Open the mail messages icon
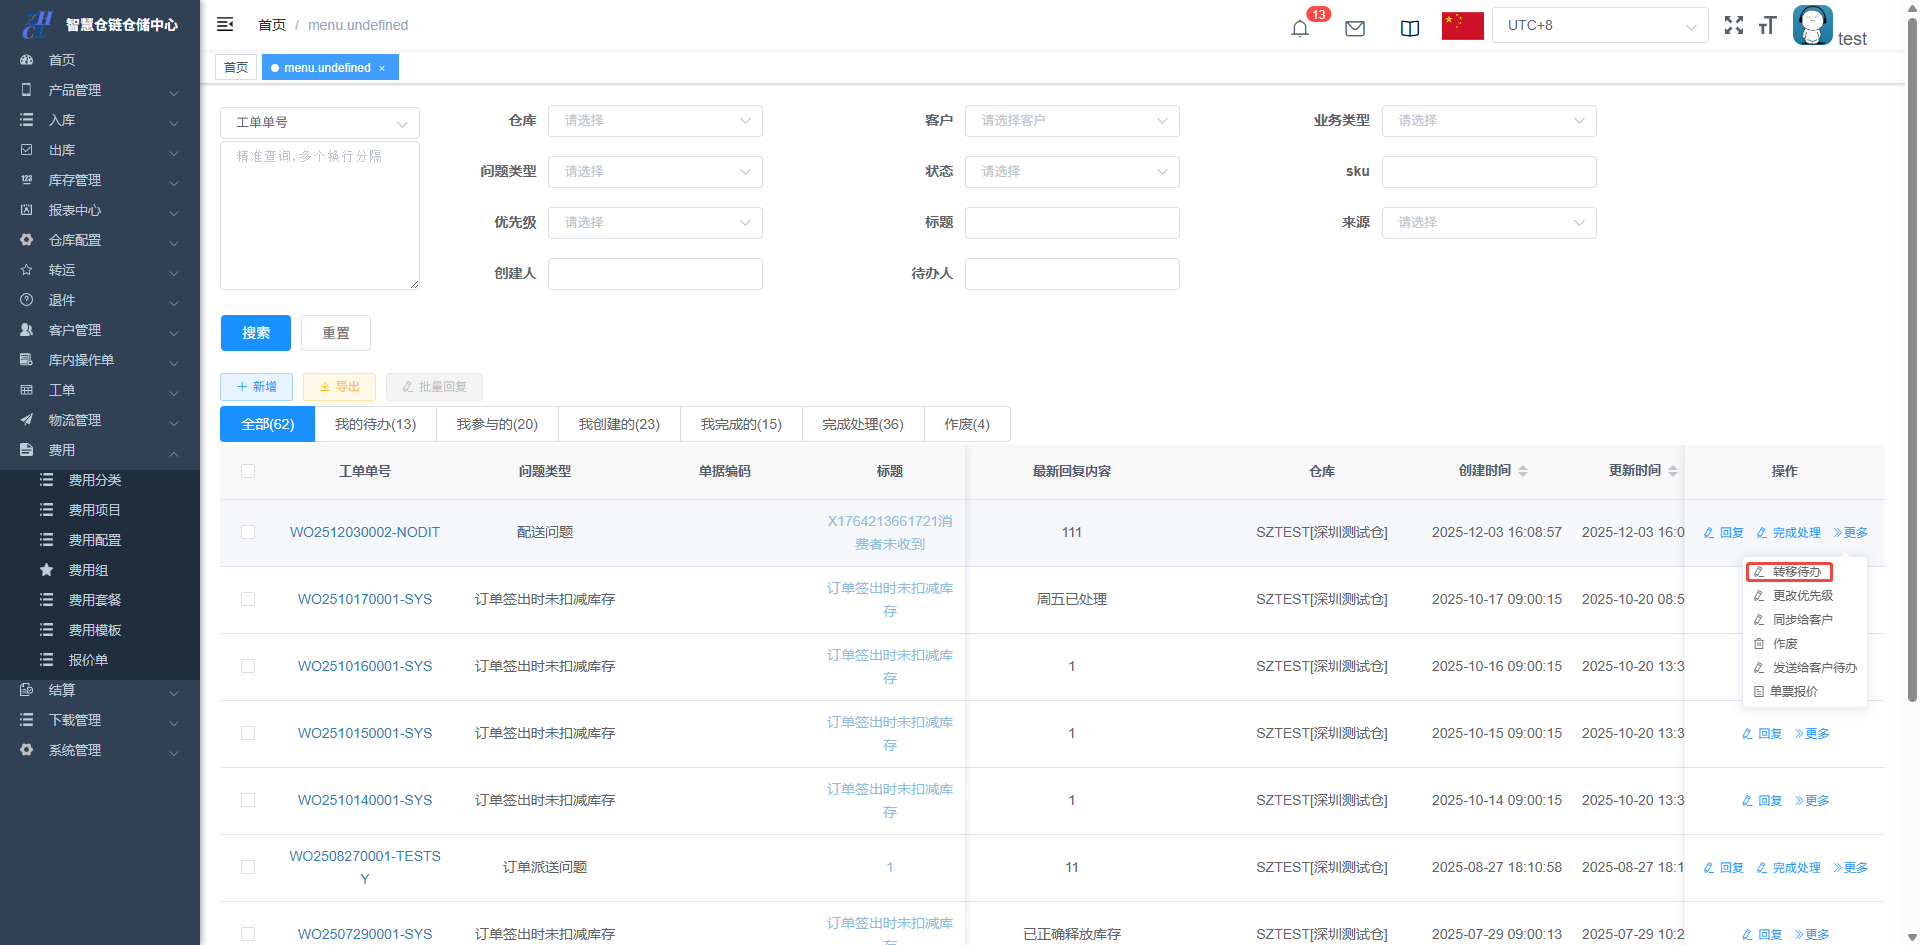This screenshot has height=945, width=1920. [x=1355, y=28]
